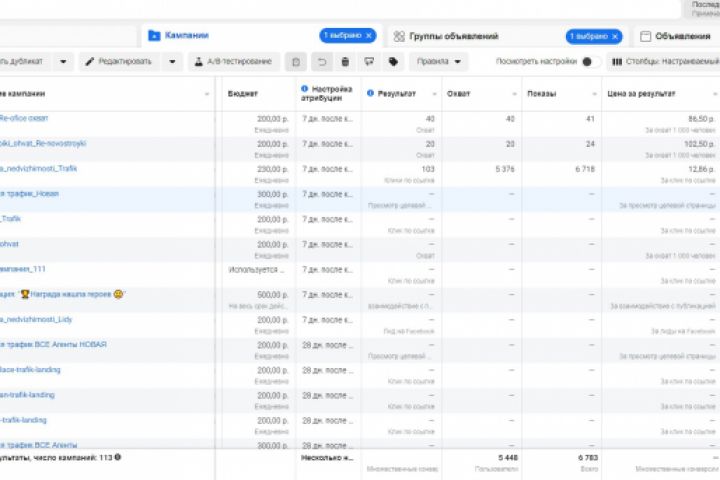The height and width of the screenshot is (480, 720).
Task: Click the undo toolbar icon
Action: point(321,62)
